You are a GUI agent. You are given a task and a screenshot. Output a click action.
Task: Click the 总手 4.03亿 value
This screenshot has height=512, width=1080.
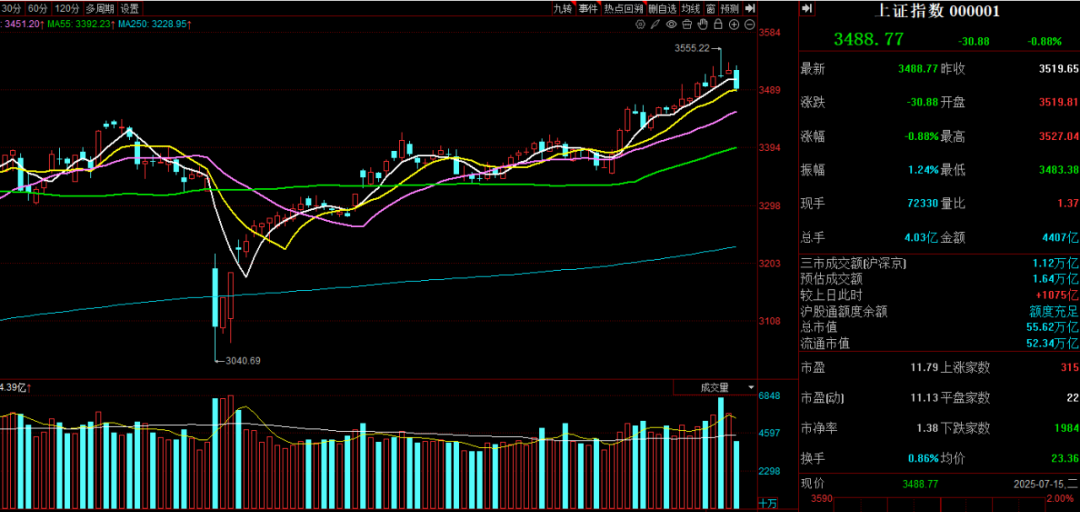point(922,238)
